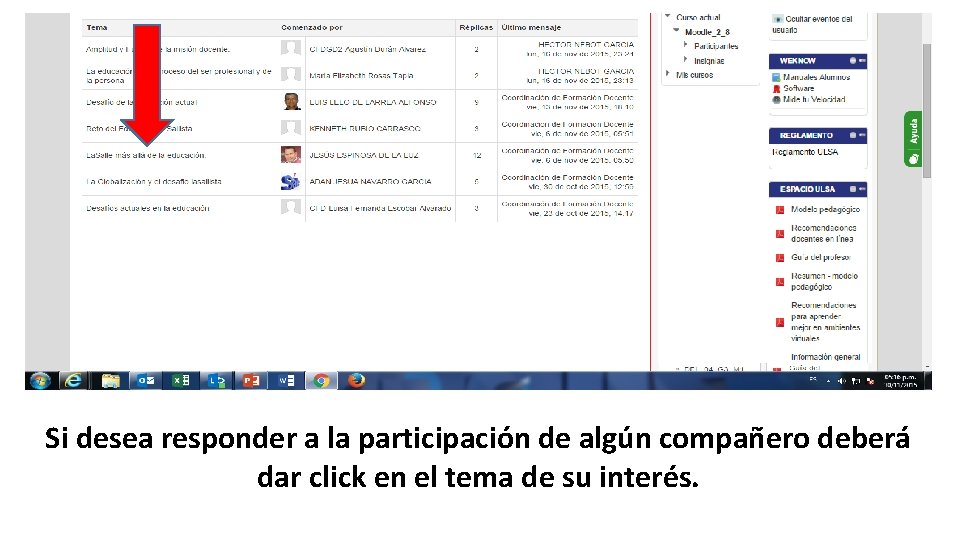Open the Modelo pedagógico PDF icon
Viewport: 960px width, 540px height.
(x=780, y=210)
